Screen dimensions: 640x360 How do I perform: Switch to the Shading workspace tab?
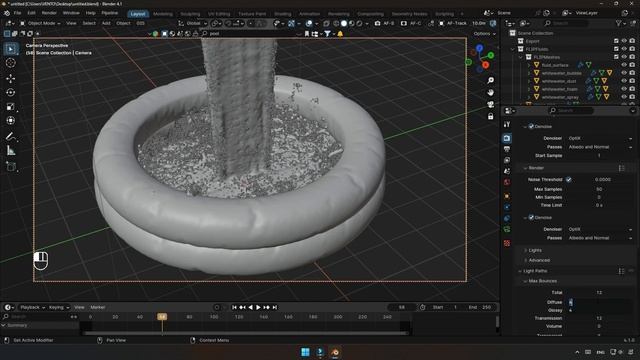tap(282, 14)
